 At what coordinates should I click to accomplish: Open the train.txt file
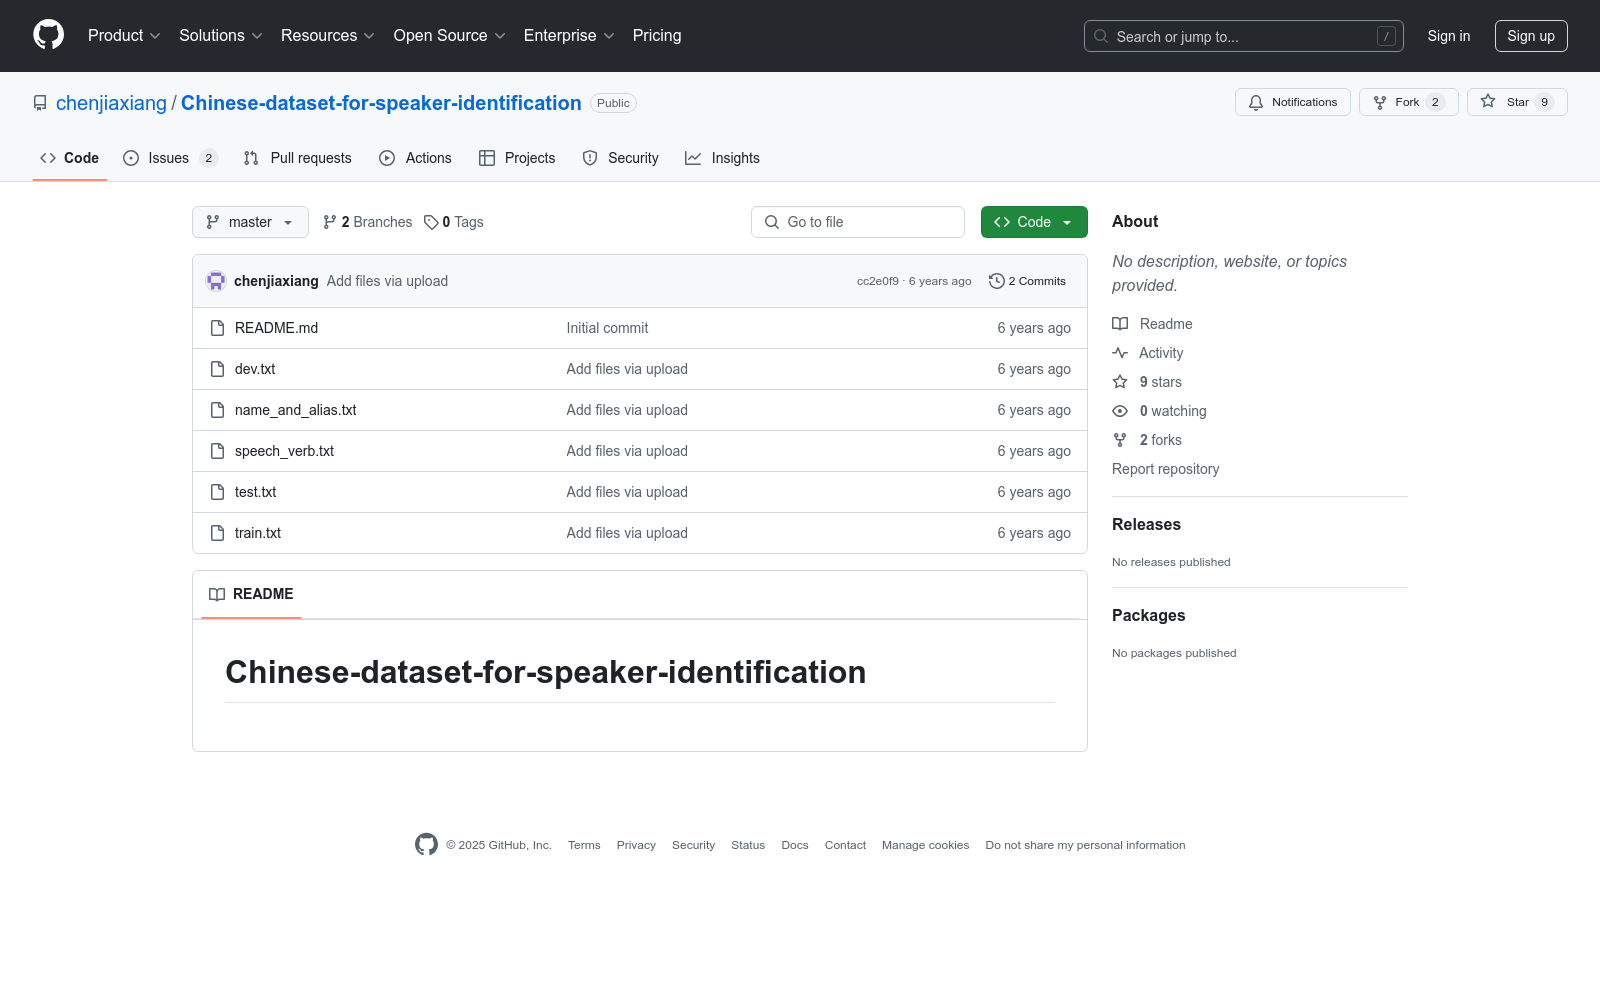click(258, 533)
